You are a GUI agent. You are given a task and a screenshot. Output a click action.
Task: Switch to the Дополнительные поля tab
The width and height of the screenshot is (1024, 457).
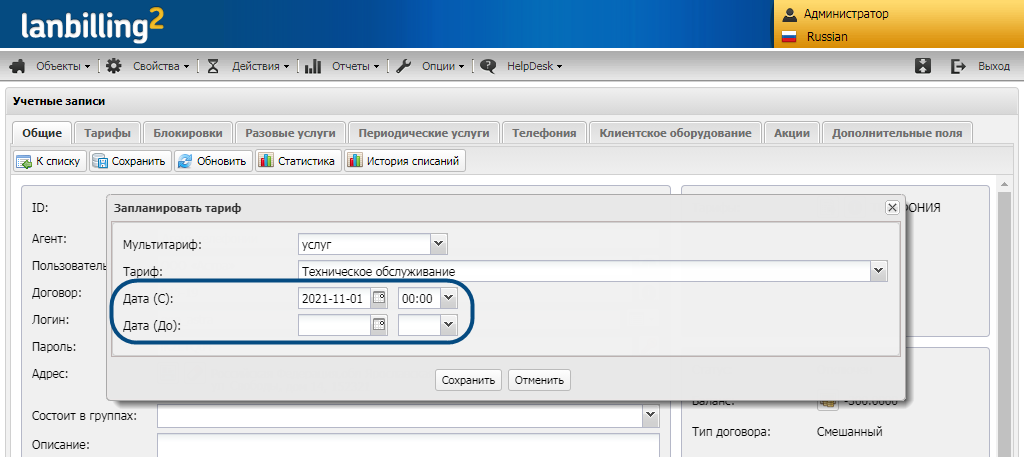(897, 133)
